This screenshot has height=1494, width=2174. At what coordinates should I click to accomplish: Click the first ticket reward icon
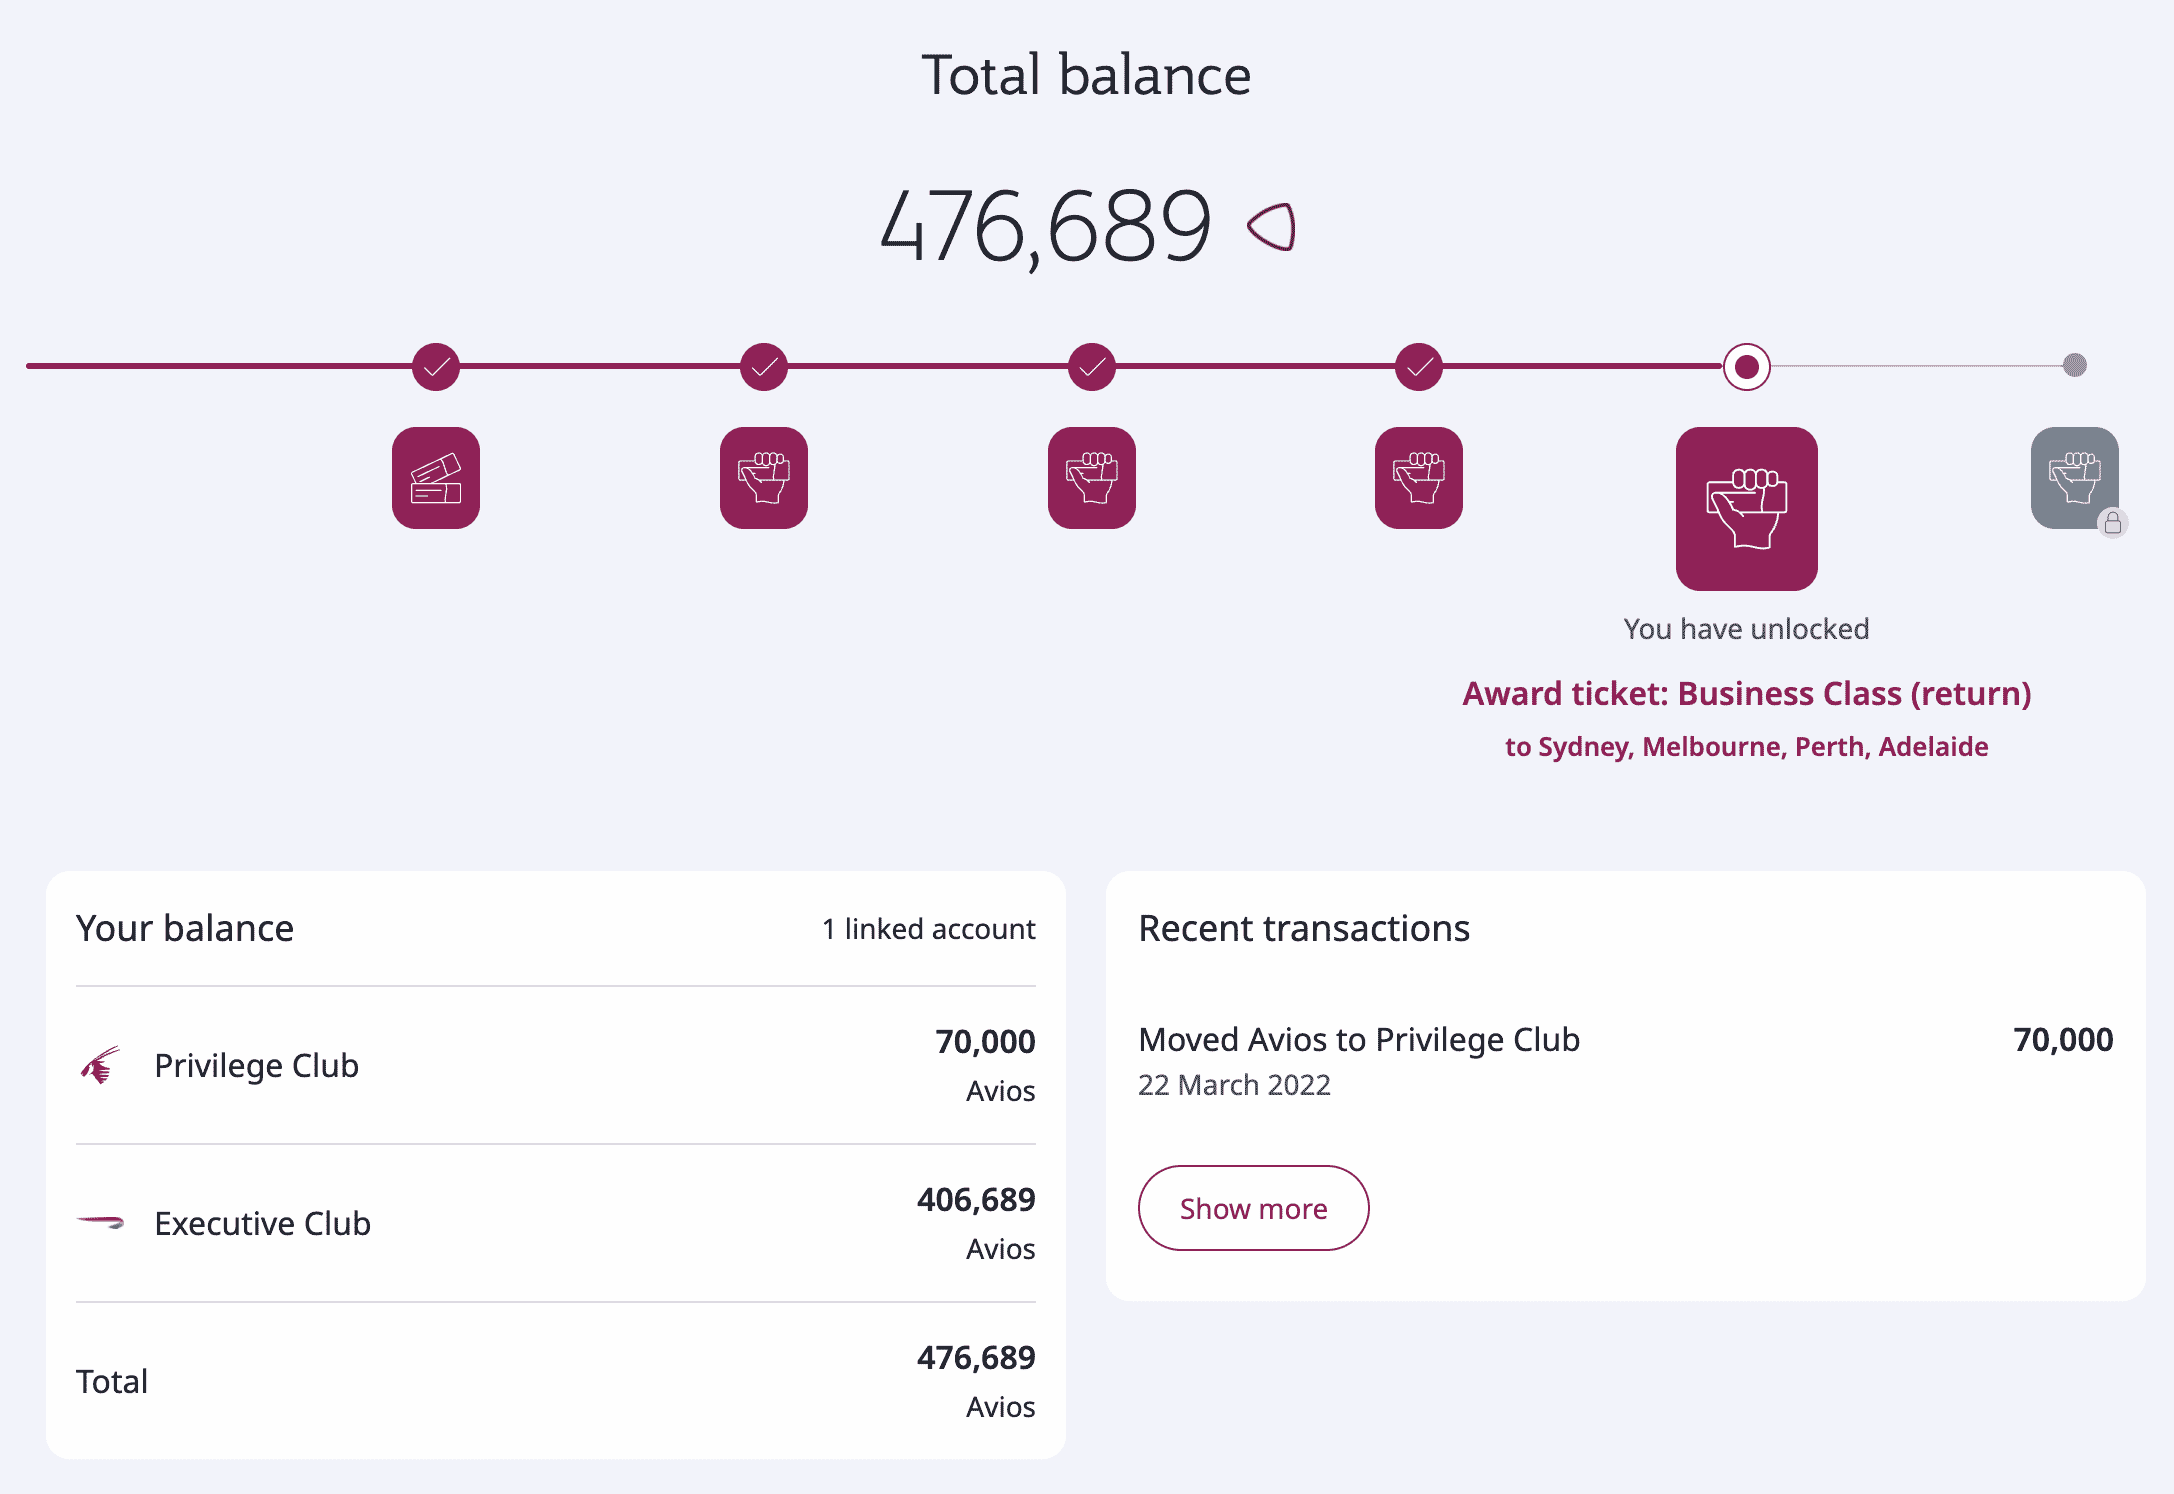(436, 478)
